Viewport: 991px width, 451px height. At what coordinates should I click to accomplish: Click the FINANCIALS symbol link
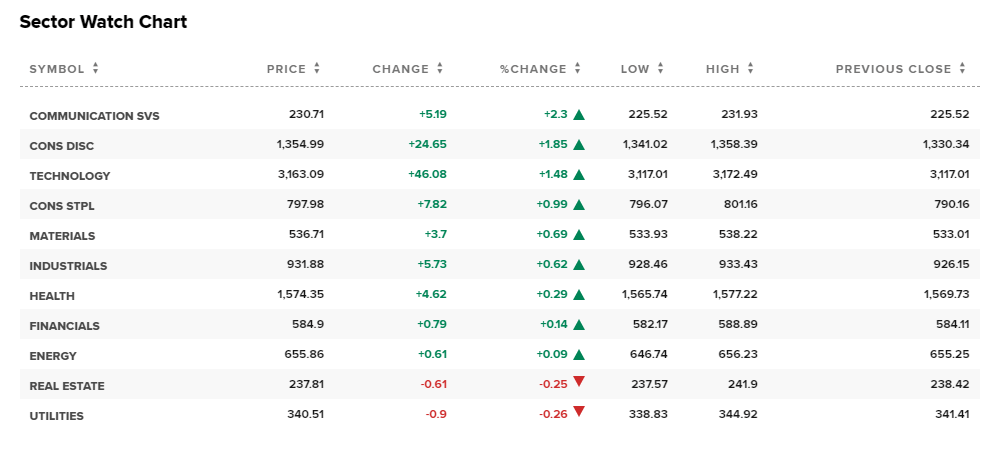click(x=64, y=326)
